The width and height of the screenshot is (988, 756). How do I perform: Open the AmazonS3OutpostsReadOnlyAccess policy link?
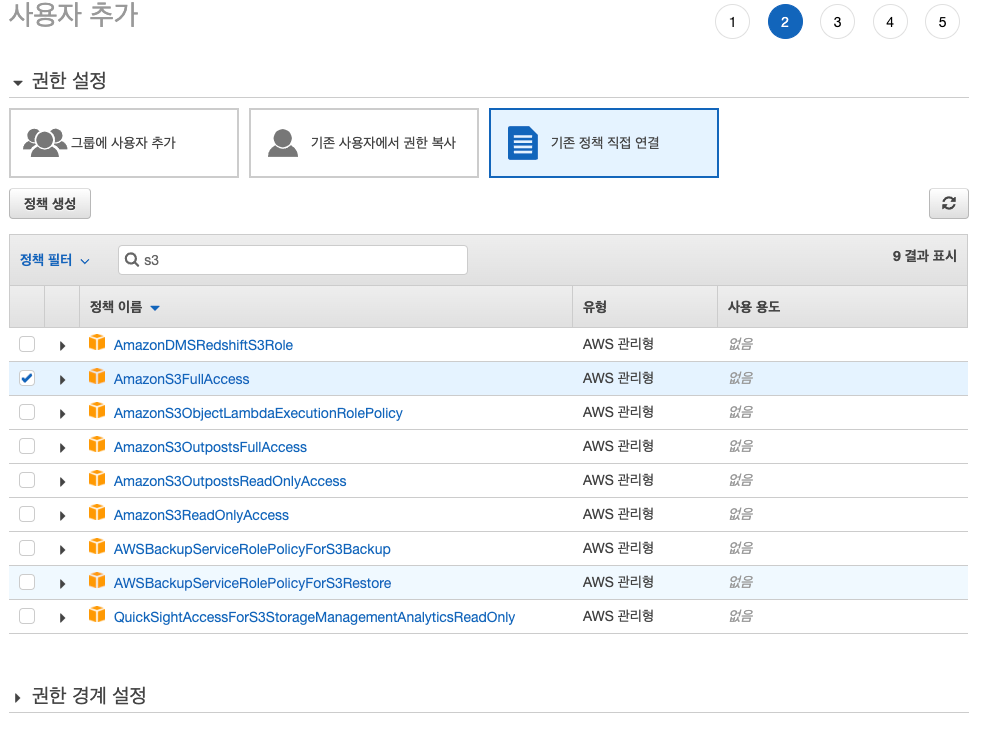pos(230,481)
